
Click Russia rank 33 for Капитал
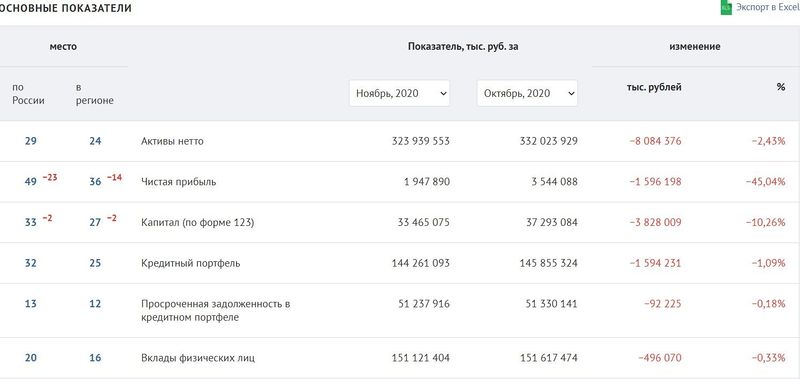[x=31, y=223]
